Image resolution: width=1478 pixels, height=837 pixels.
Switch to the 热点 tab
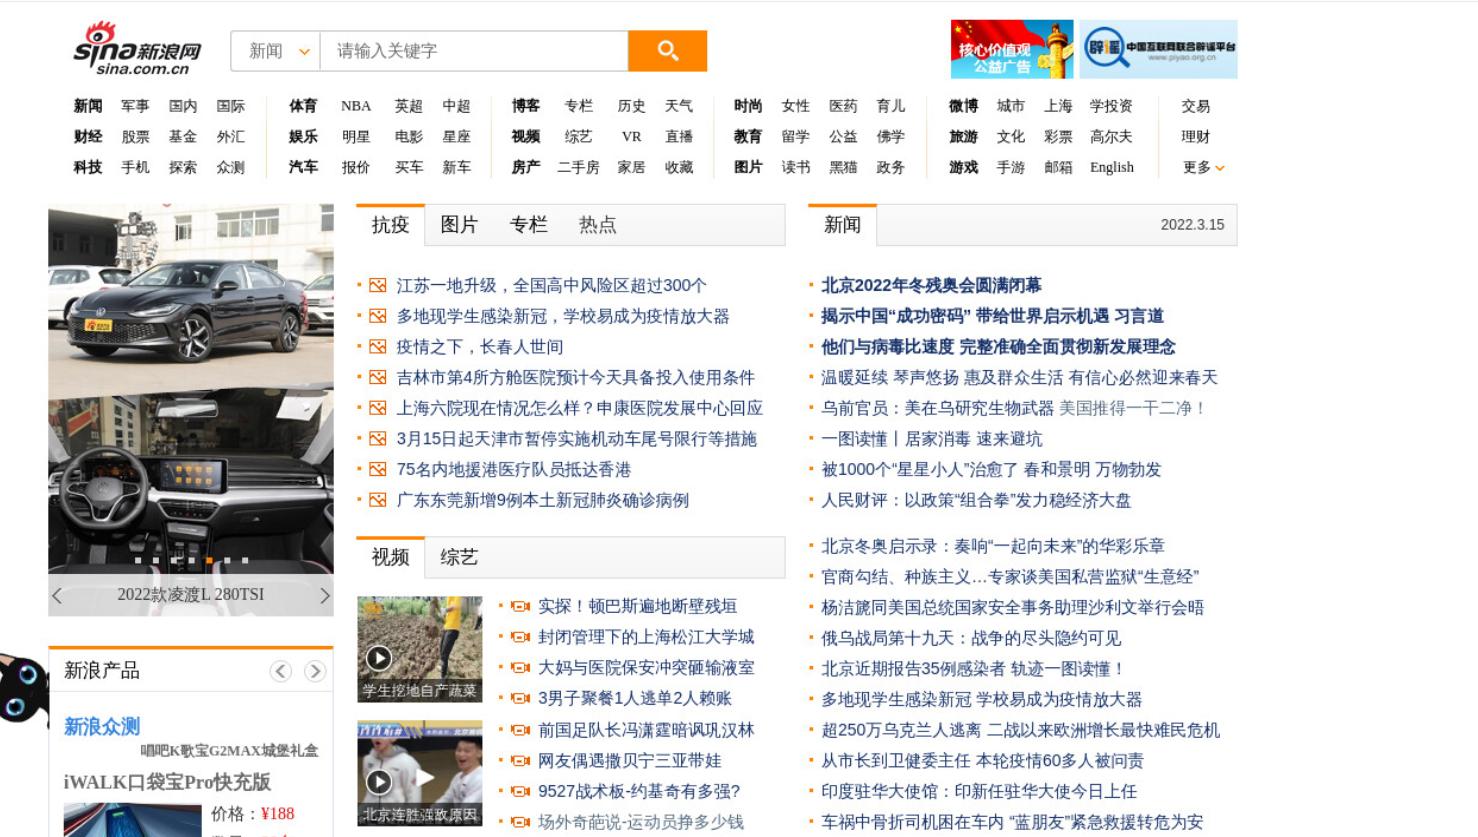tap(597, 225)
